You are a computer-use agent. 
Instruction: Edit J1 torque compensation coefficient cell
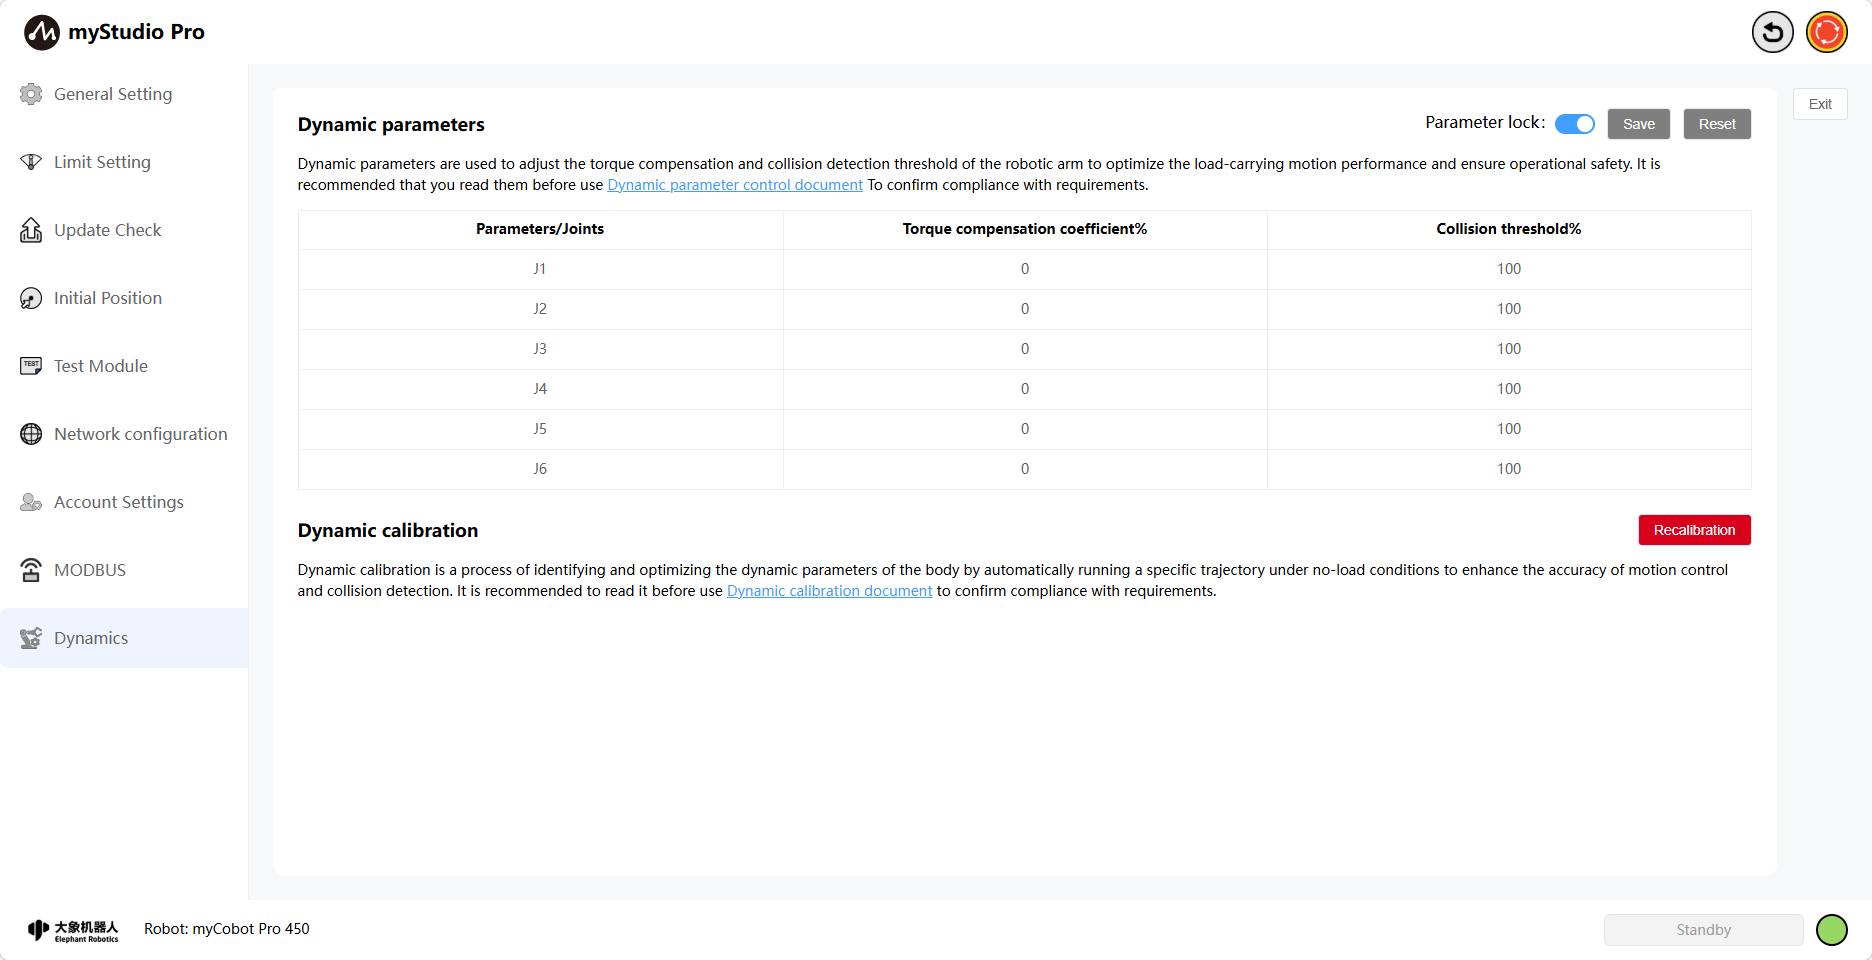pyautogui.click(x=1024, y=269)
